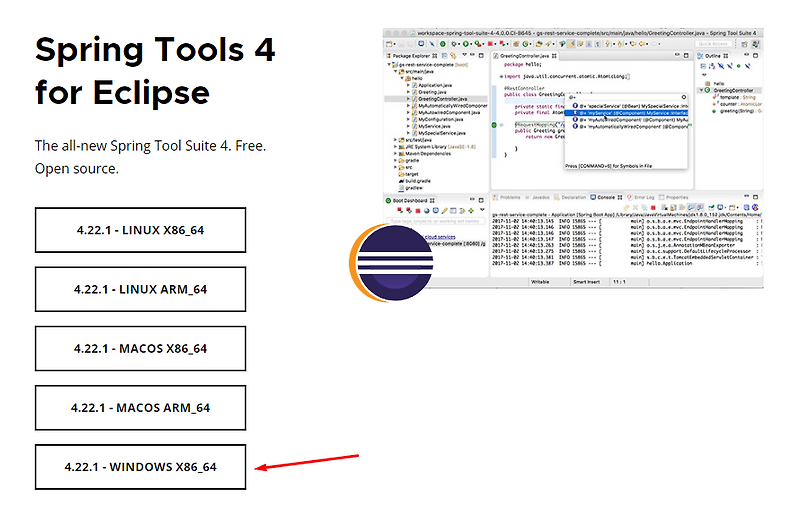This screenshot has height=516, width=800.
Task: Select counter field in Outline view
Action: click(737, 104)
